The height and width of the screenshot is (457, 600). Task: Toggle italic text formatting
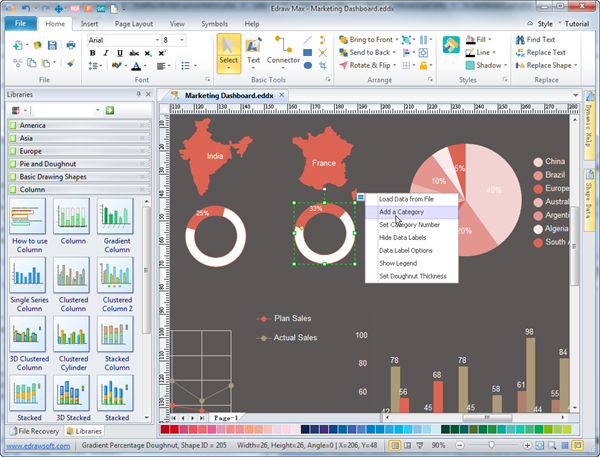106,53
